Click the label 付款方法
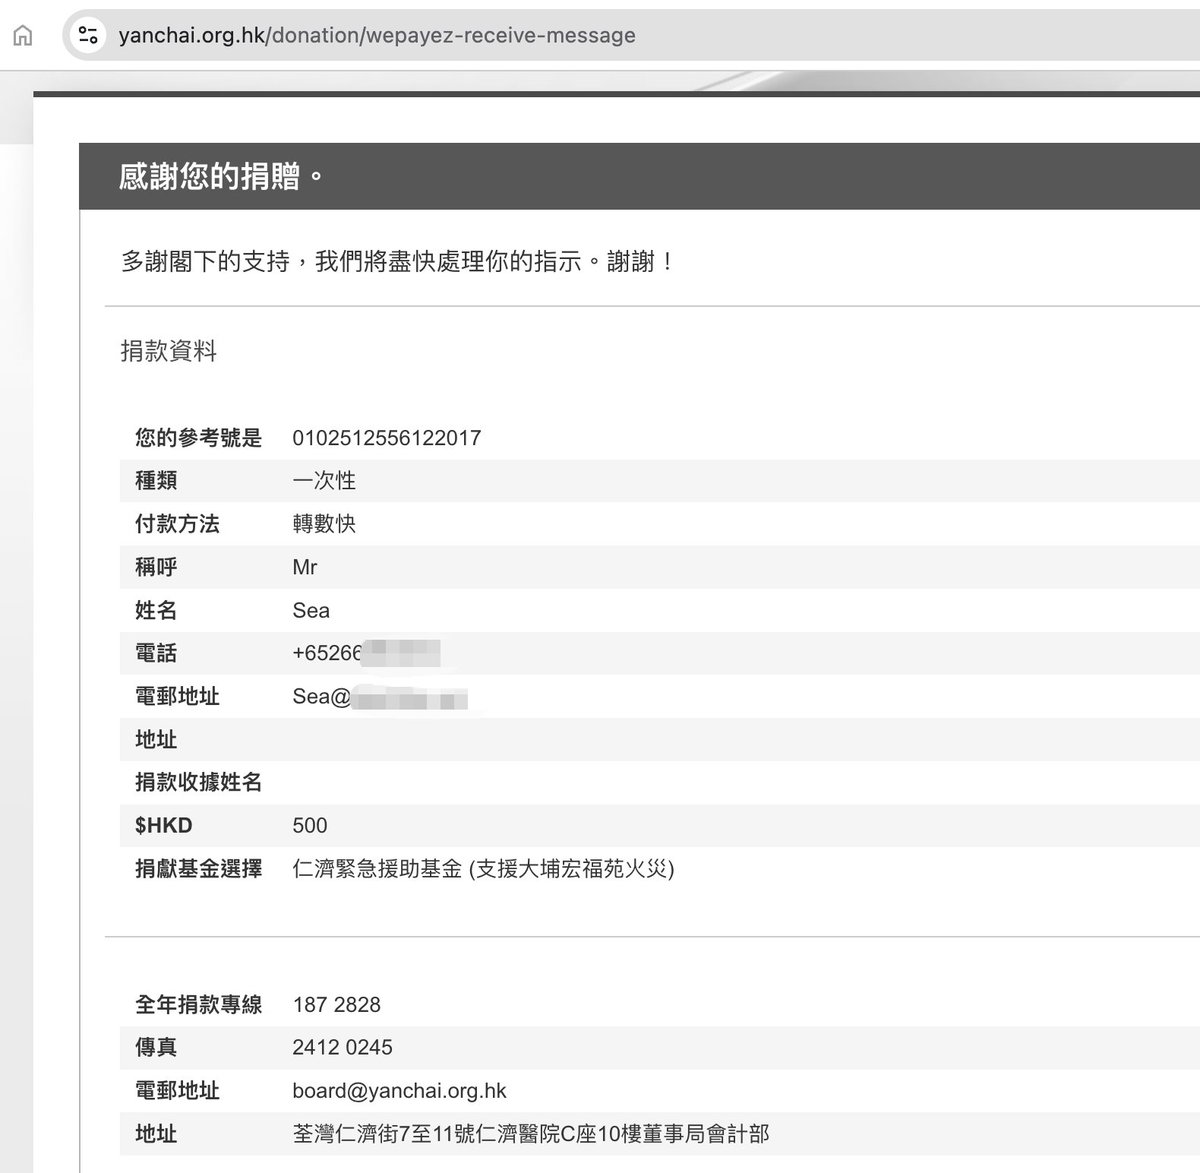The height and width of the screenshot is (1173, 1200). pos(177,524)
